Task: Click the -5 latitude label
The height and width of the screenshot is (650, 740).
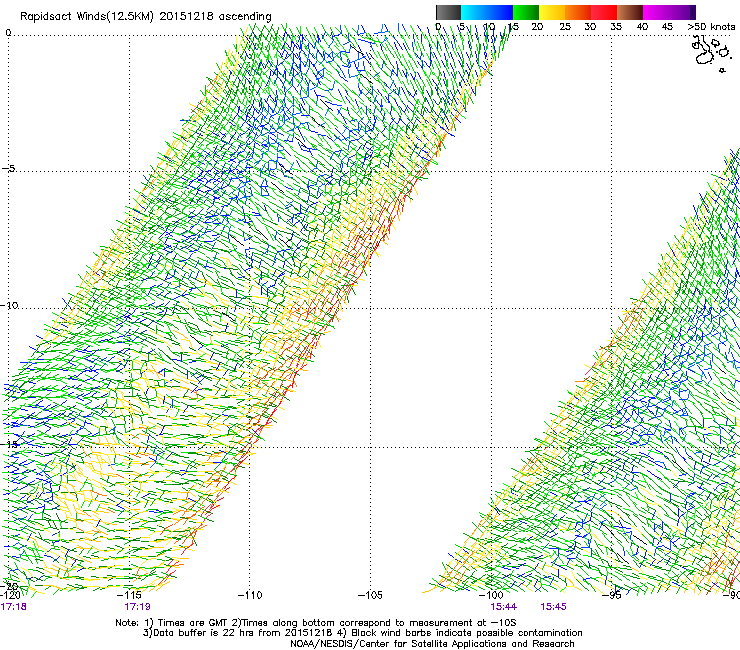Action: 9,168
